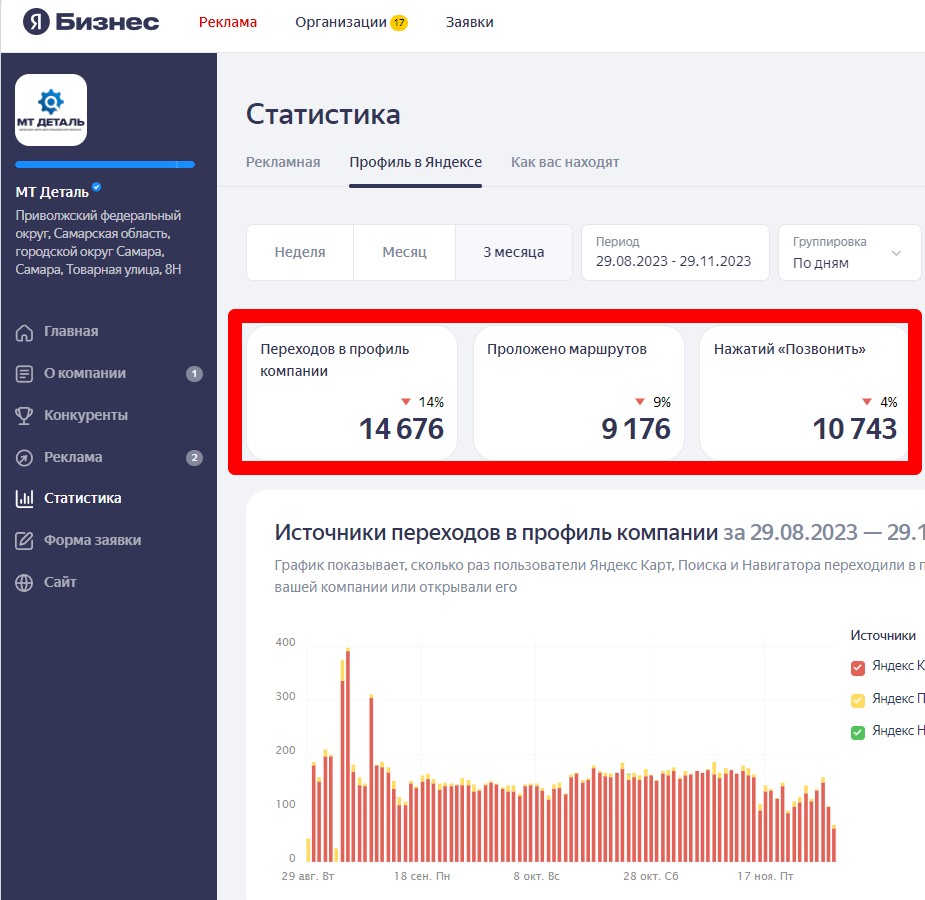Image resolution: width=925 pixels, height=900 pixels.
Task: Select the Неделя period button
Action: [300, 253]
